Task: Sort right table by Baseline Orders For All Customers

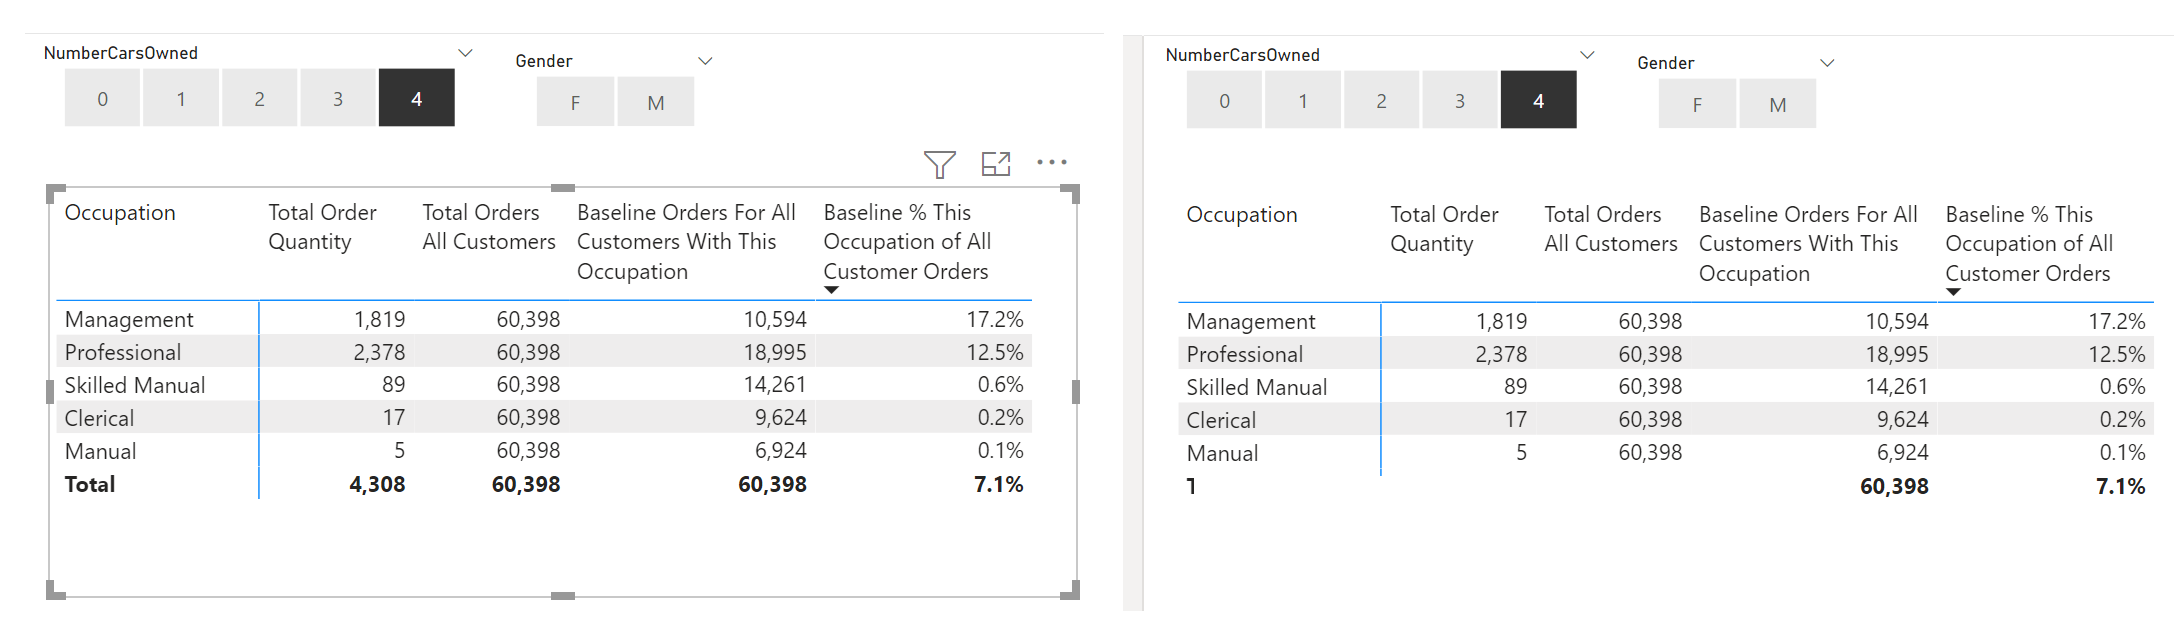Action: pyautogui.click(x=1808, y=244)
